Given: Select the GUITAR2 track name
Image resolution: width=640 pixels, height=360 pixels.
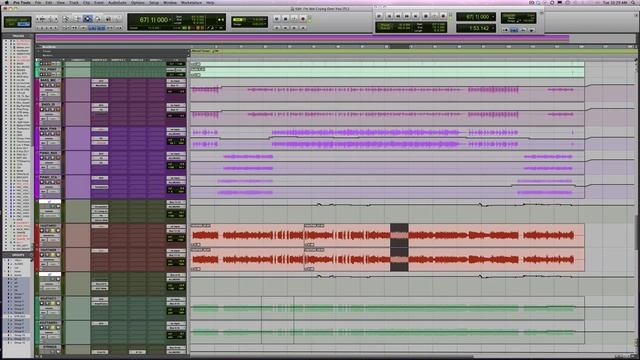Looking at the screenshot, I should click(48, 250).
